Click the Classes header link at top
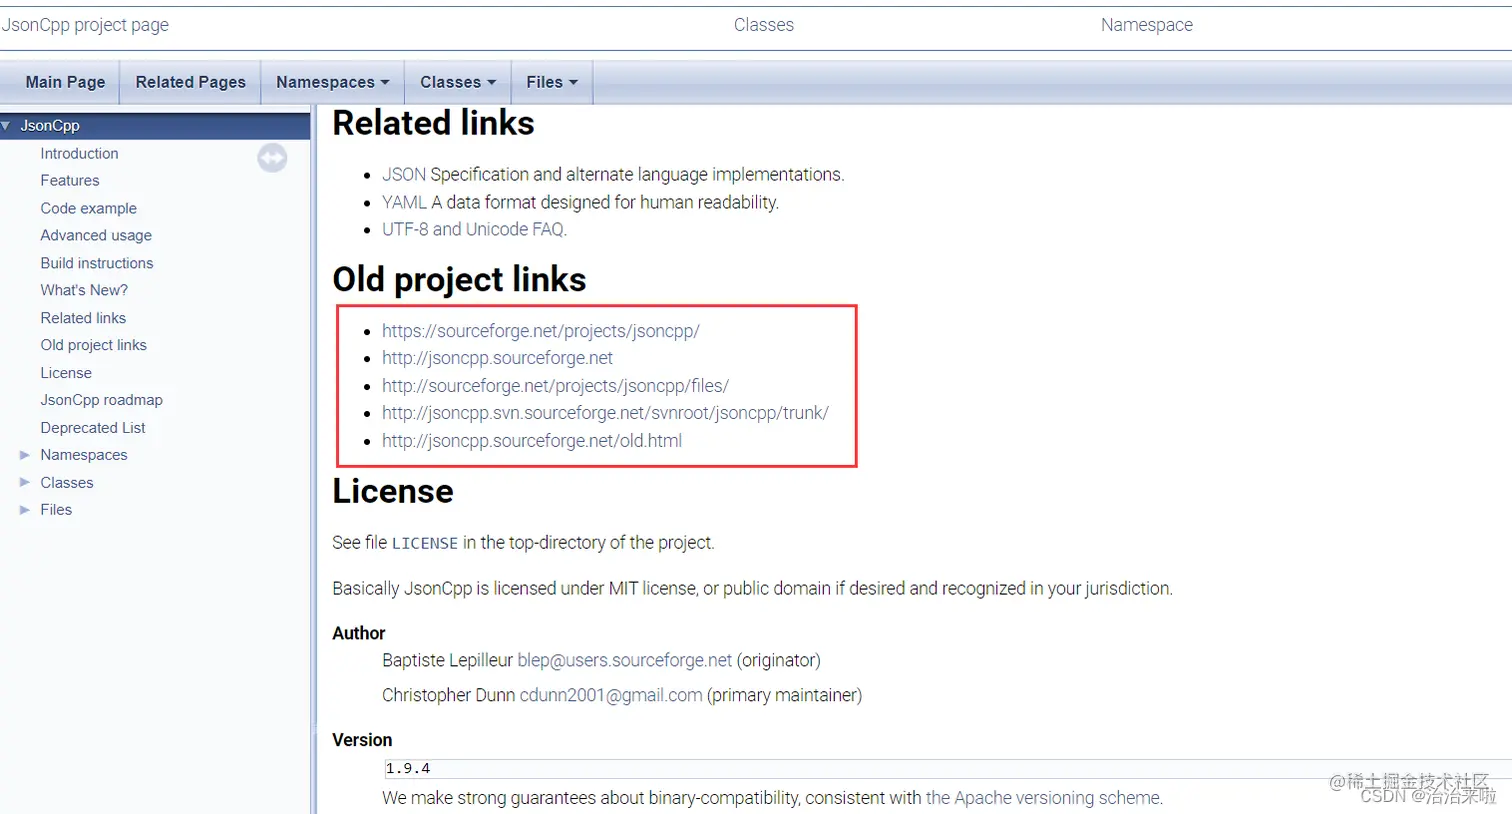The width and height of the screenshot is (1512, 814). click(x=764, y=25)
